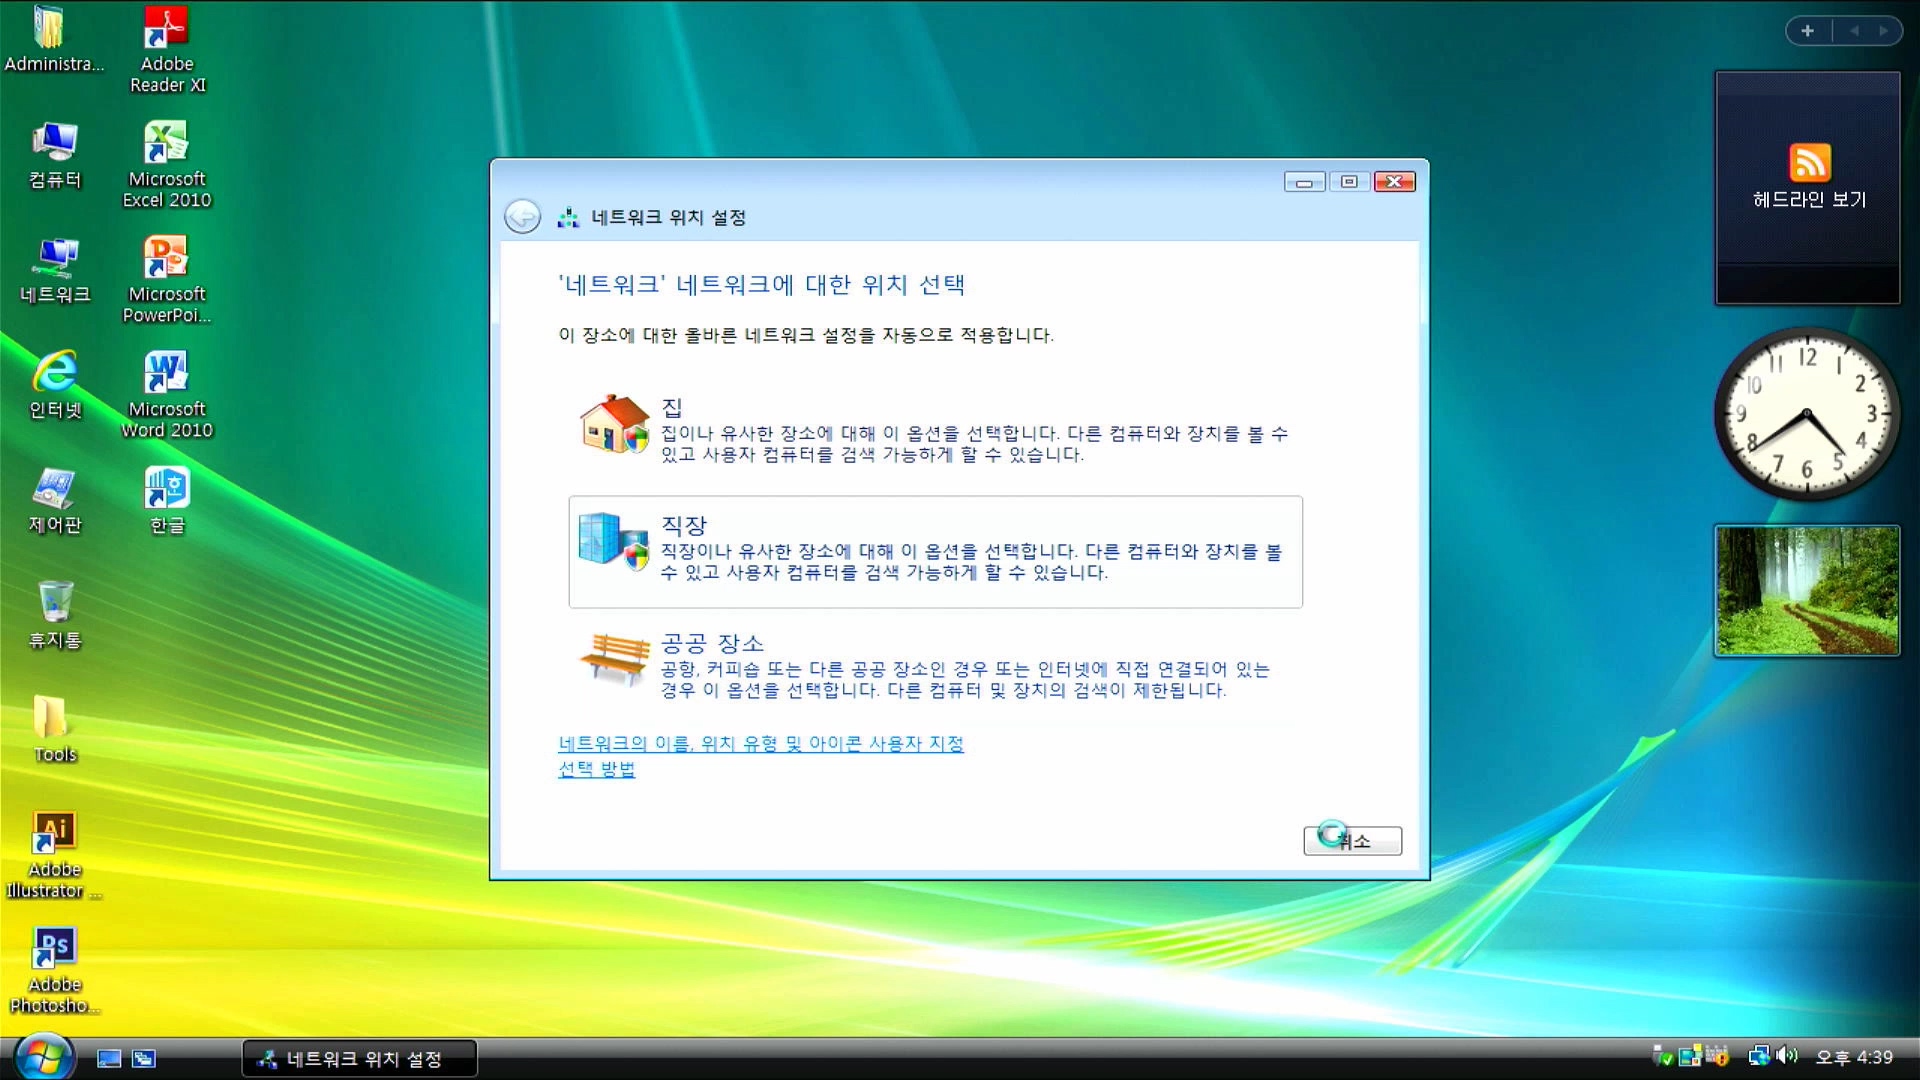The image size is (1920, 1080).
Task: Click the volume speaker icon in system tray
Action: pyautogui.click(x=1787, y=1056)
